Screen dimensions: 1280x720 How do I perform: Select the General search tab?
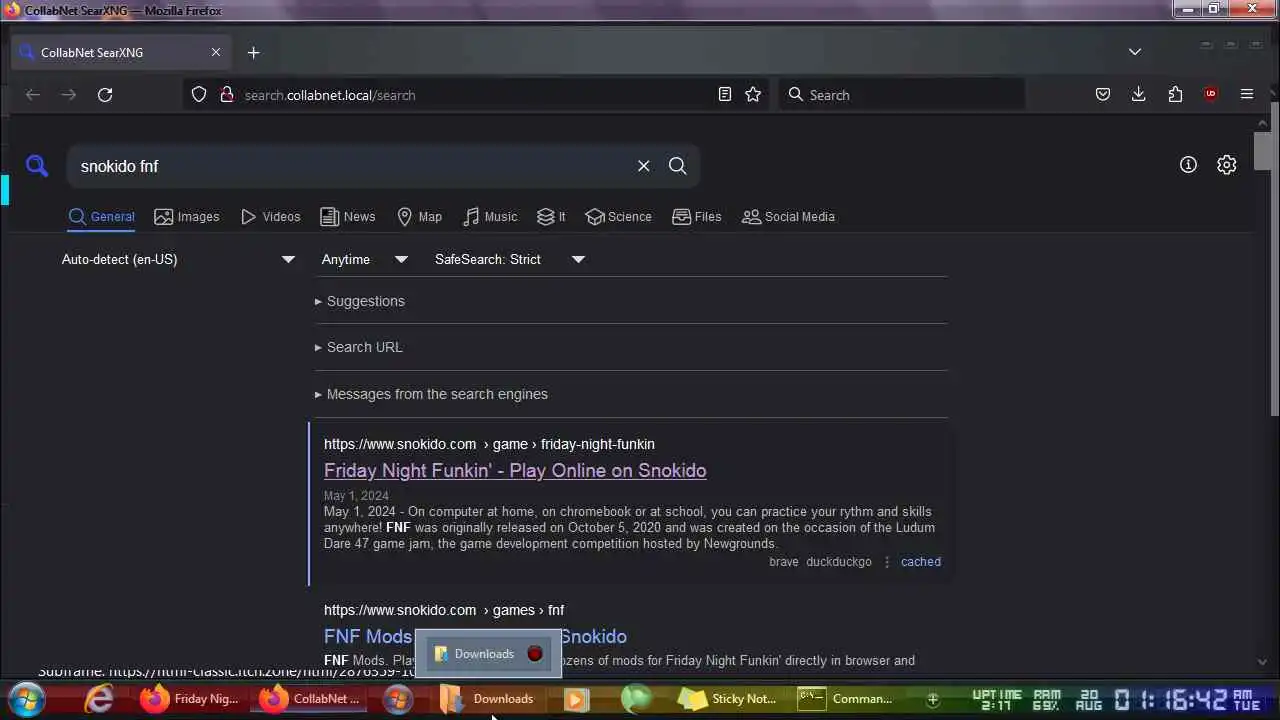(x=101, y=216)
